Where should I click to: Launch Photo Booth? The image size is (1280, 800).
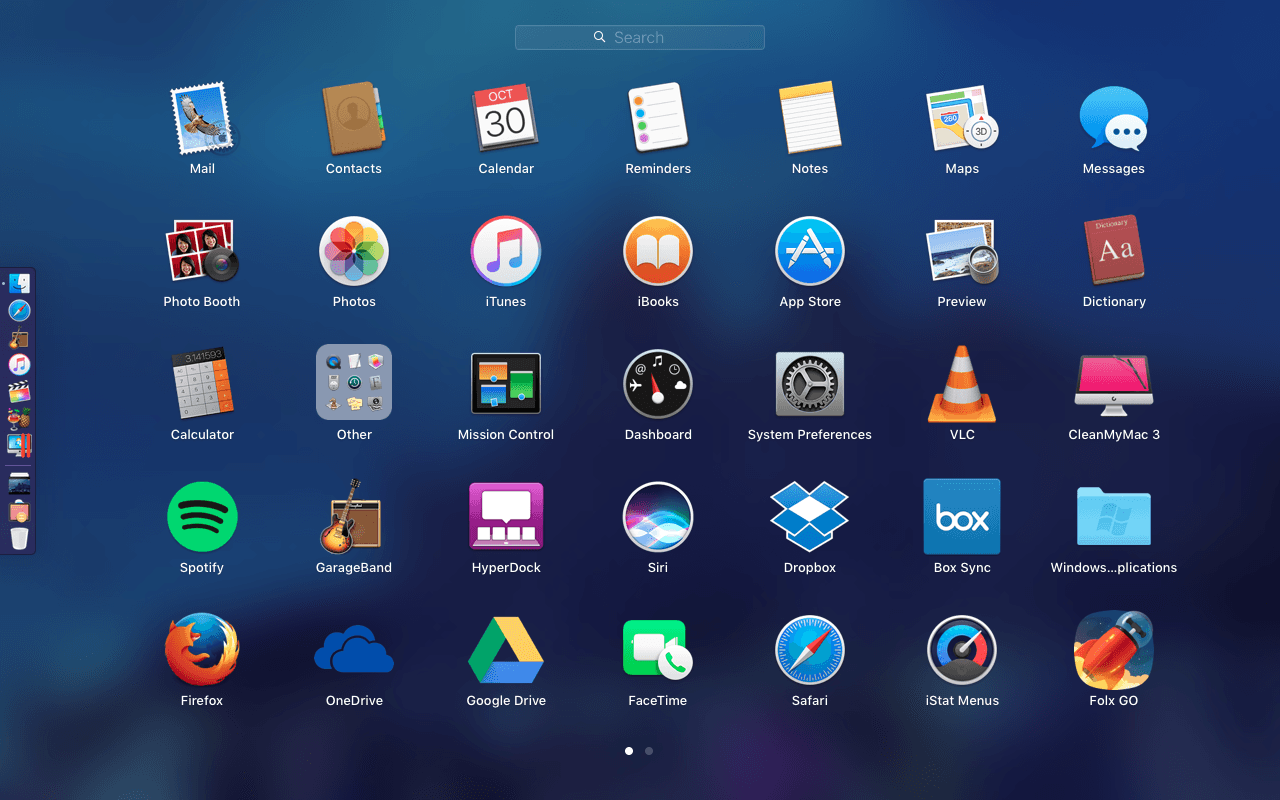(x=202, y=251)
